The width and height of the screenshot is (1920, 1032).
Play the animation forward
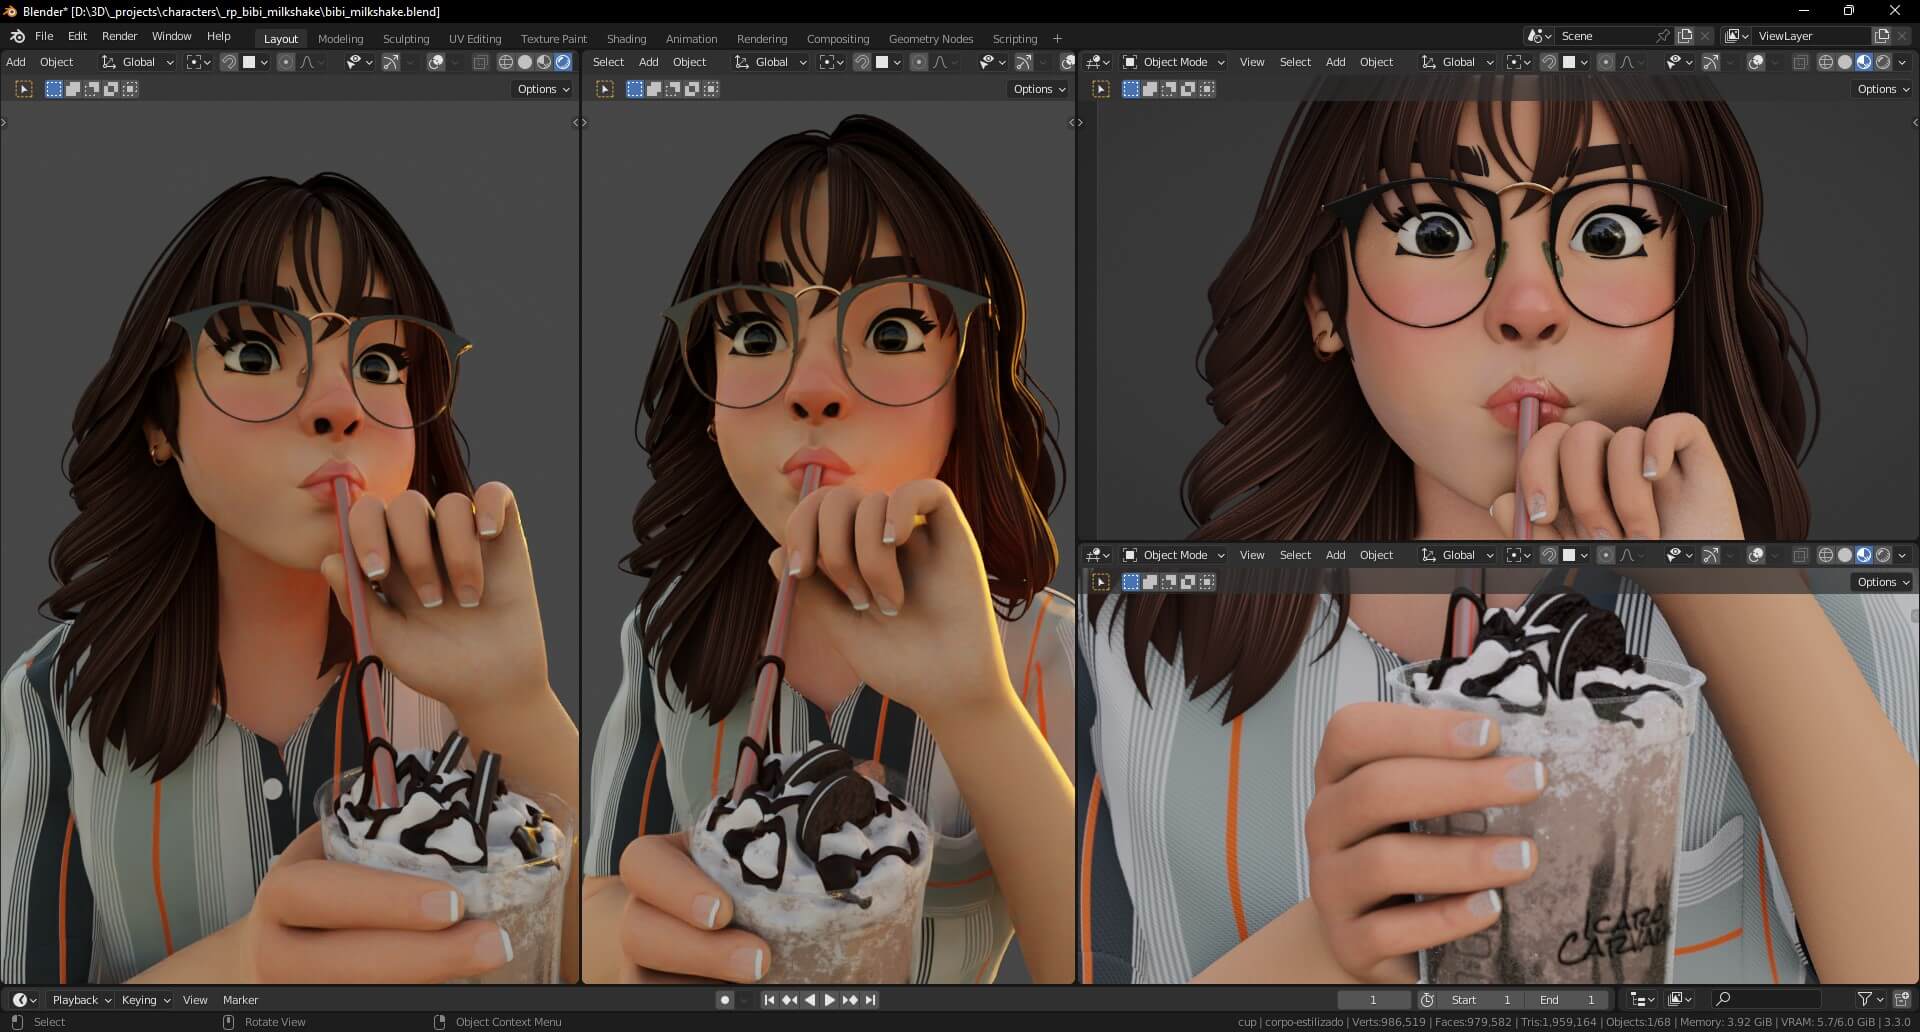pos(829,1000)
